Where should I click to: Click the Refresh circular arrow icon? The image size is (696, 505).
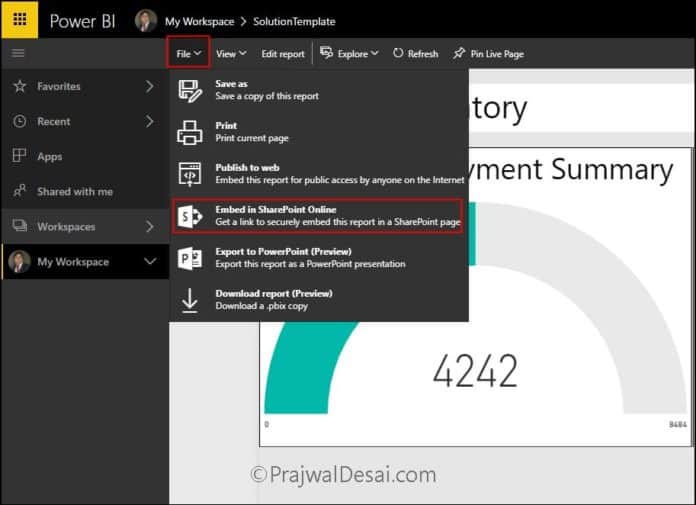[398, 53]
